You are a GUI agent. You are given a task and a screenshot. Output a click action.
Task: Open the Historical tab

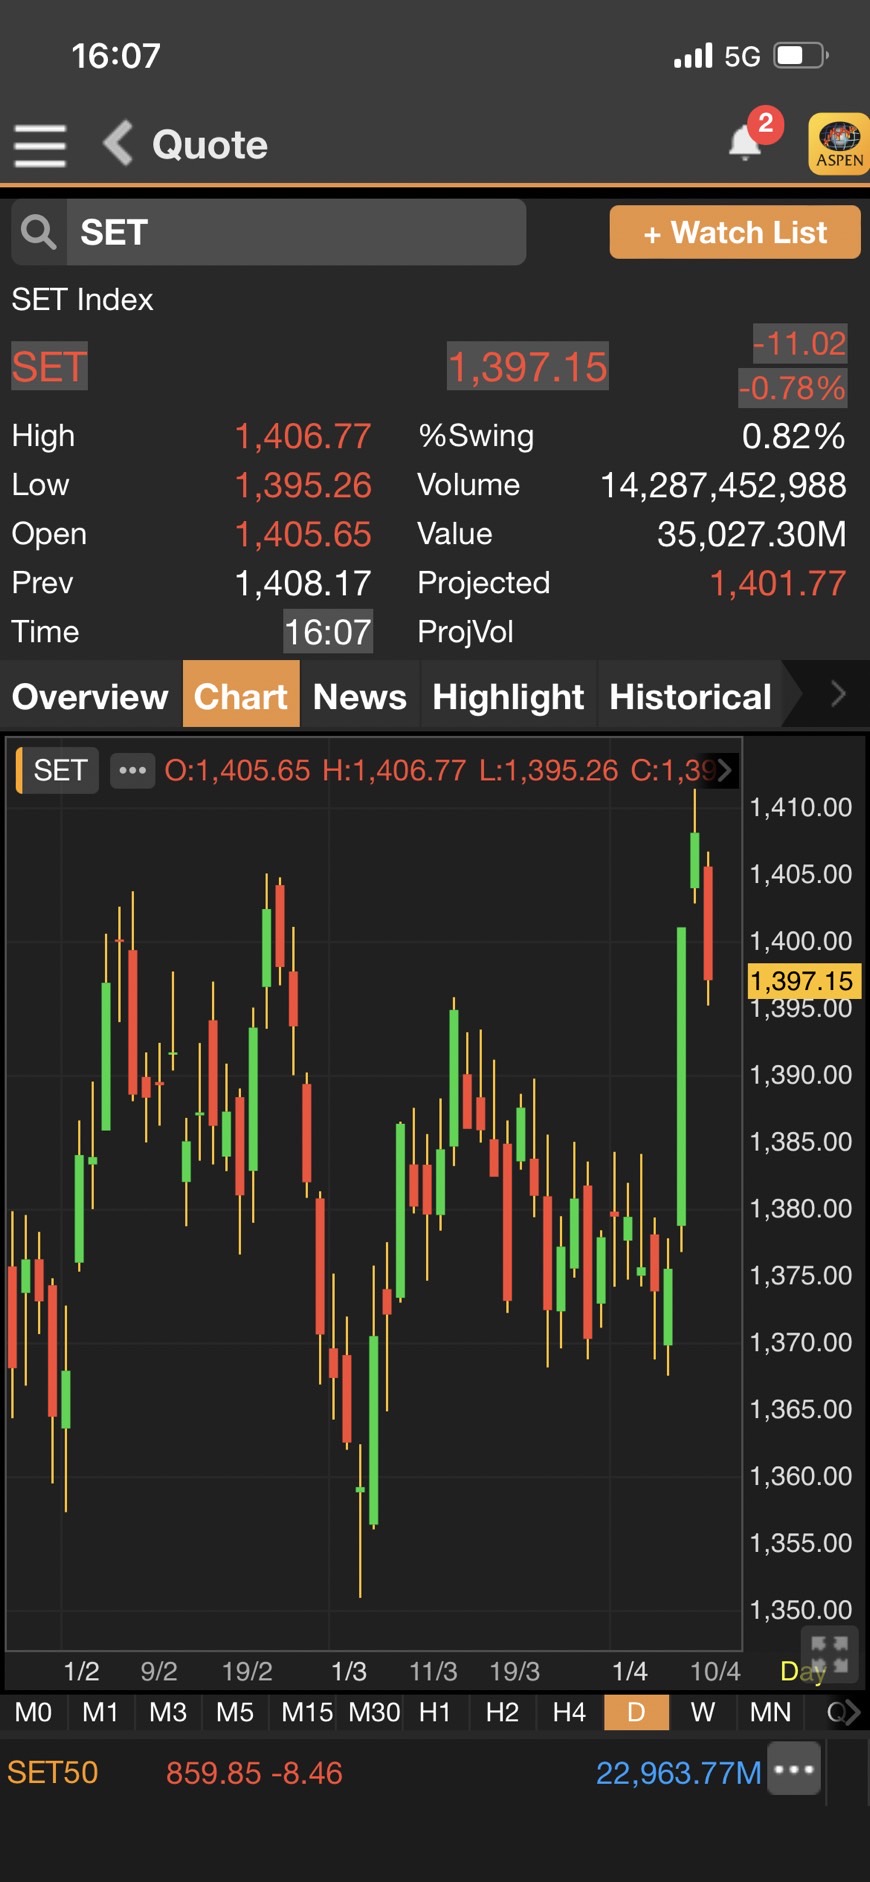[x=690, y=696]
